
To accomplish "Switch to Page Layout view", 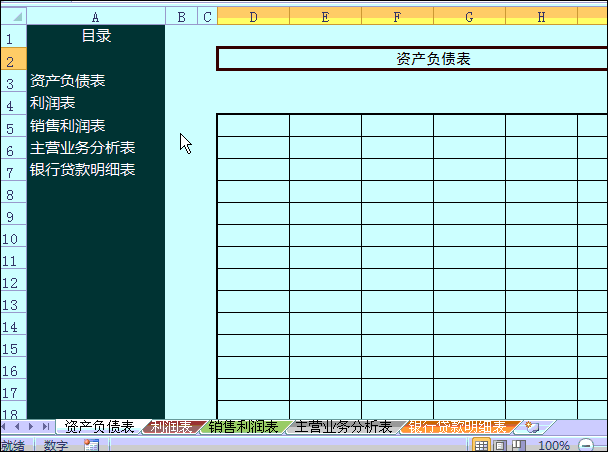I will (x=500, y=445).
